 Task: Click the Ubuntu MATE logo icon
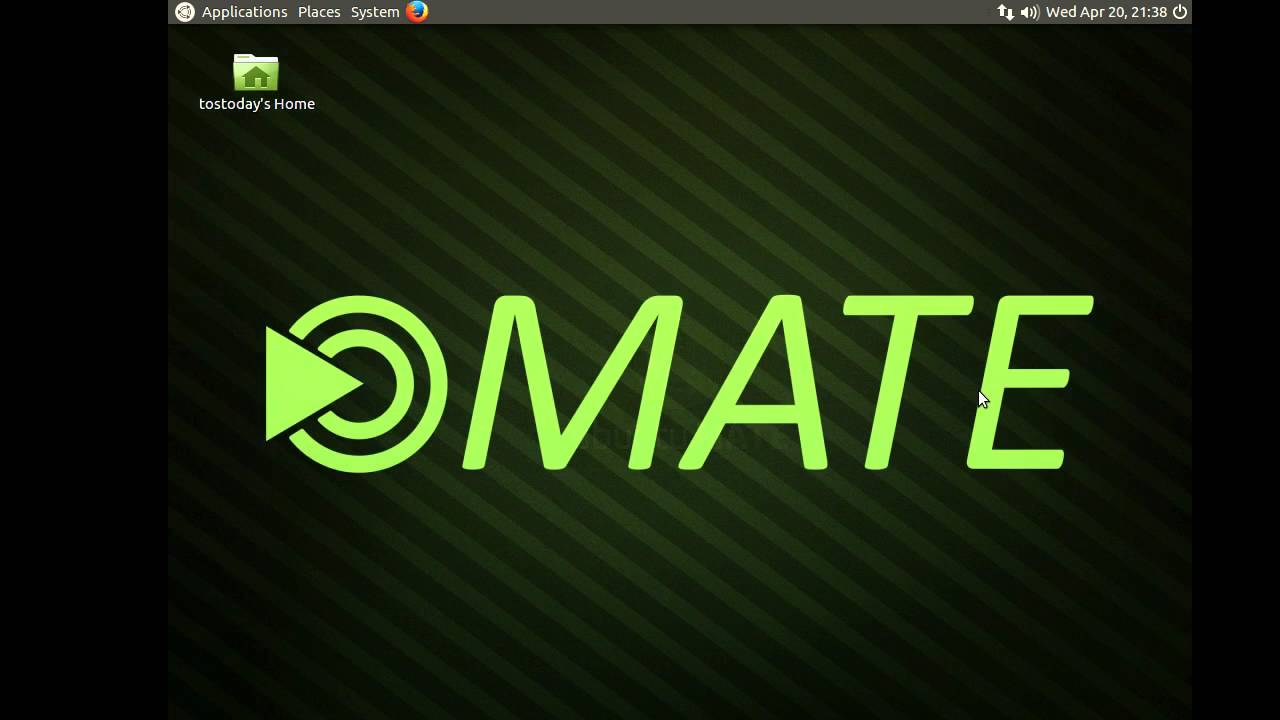click(x=184, y=12)
